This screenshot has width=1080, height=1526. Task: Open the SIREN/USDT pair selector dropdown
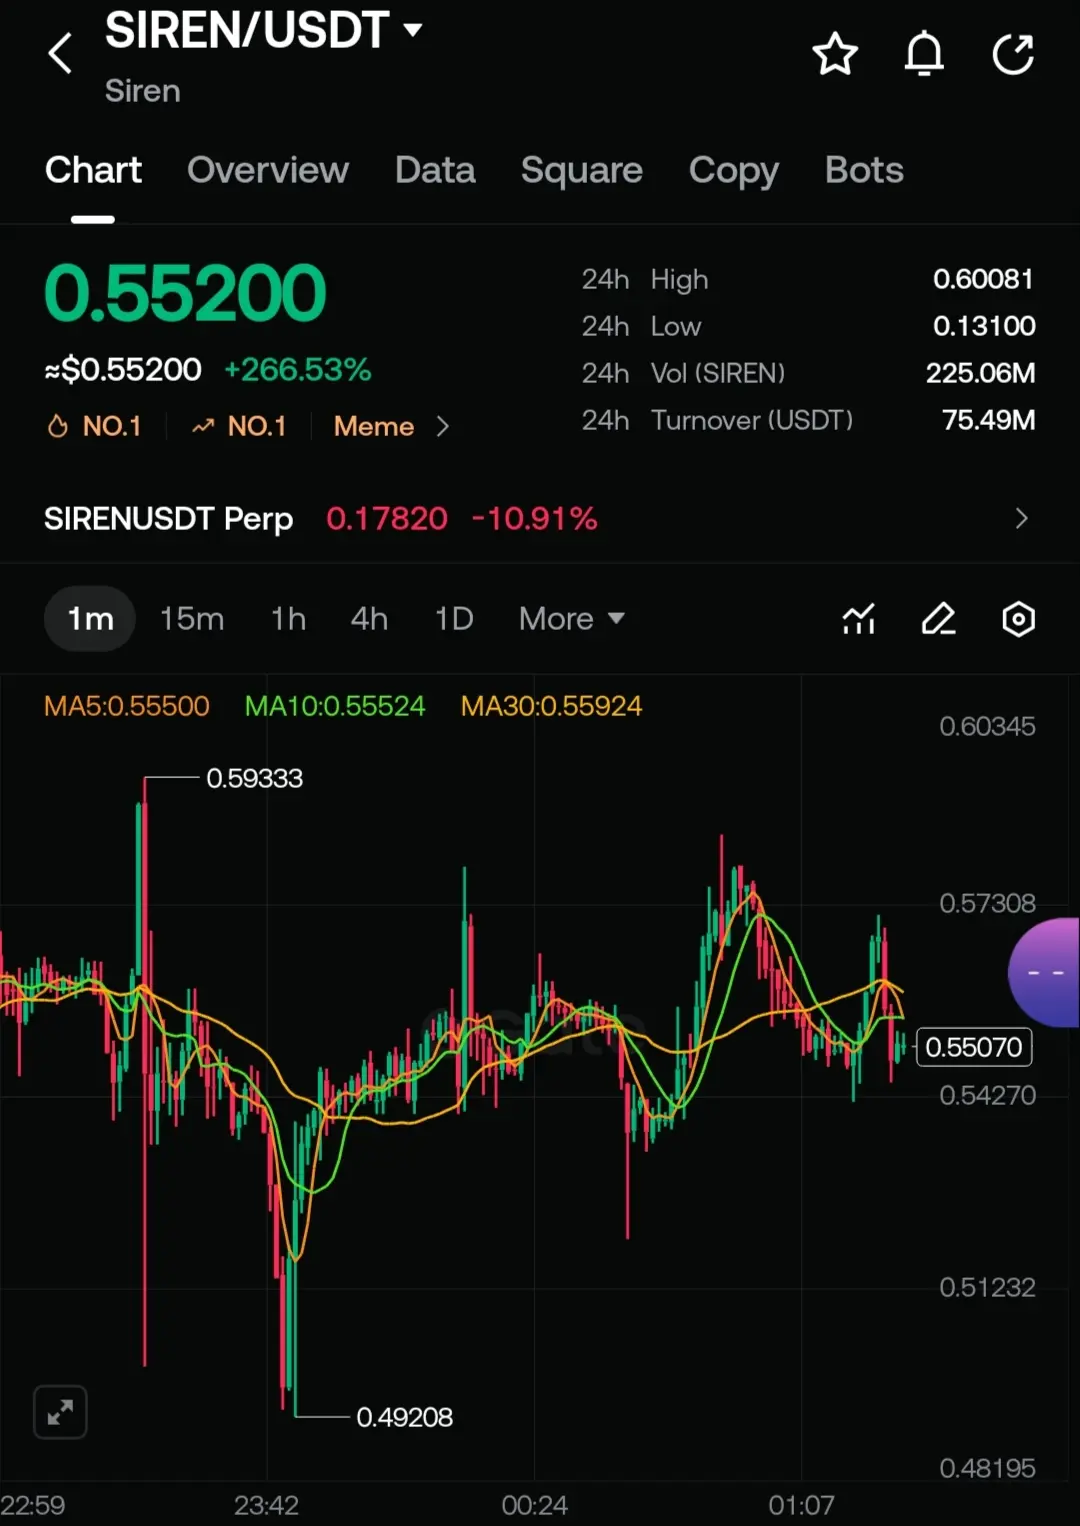[264, 30]
